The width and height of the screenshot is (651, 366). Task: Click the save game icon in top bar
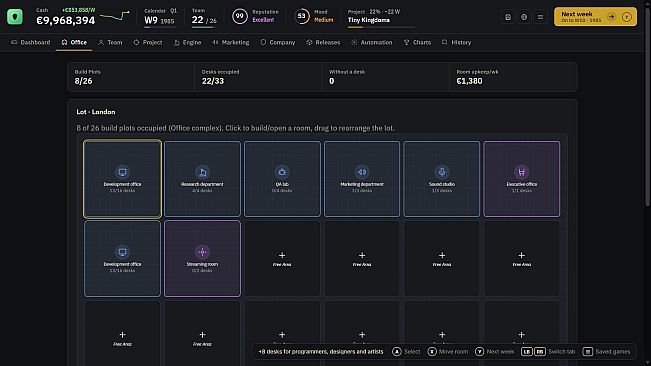point(508,17)
